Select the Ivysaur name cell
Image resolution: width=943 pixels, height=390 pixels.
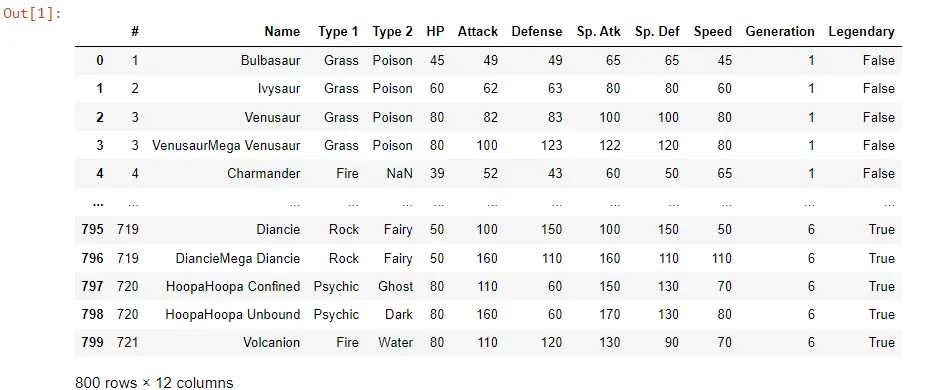coord(277,88)
